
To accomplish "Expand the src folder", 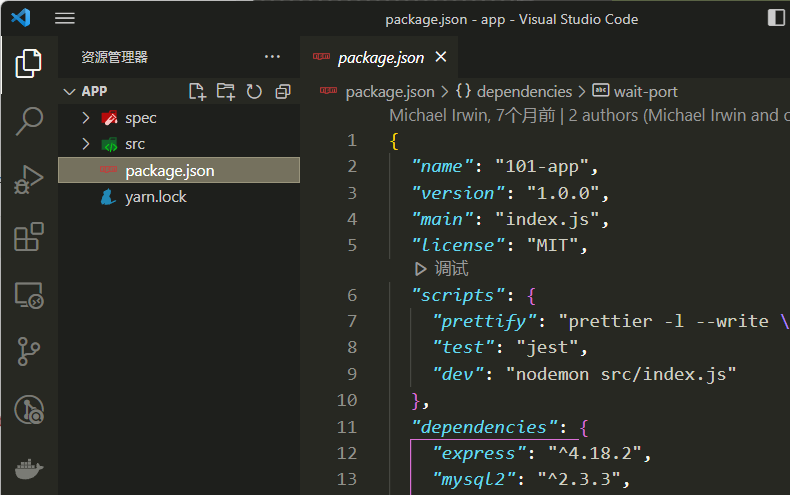I will [86, 144].
